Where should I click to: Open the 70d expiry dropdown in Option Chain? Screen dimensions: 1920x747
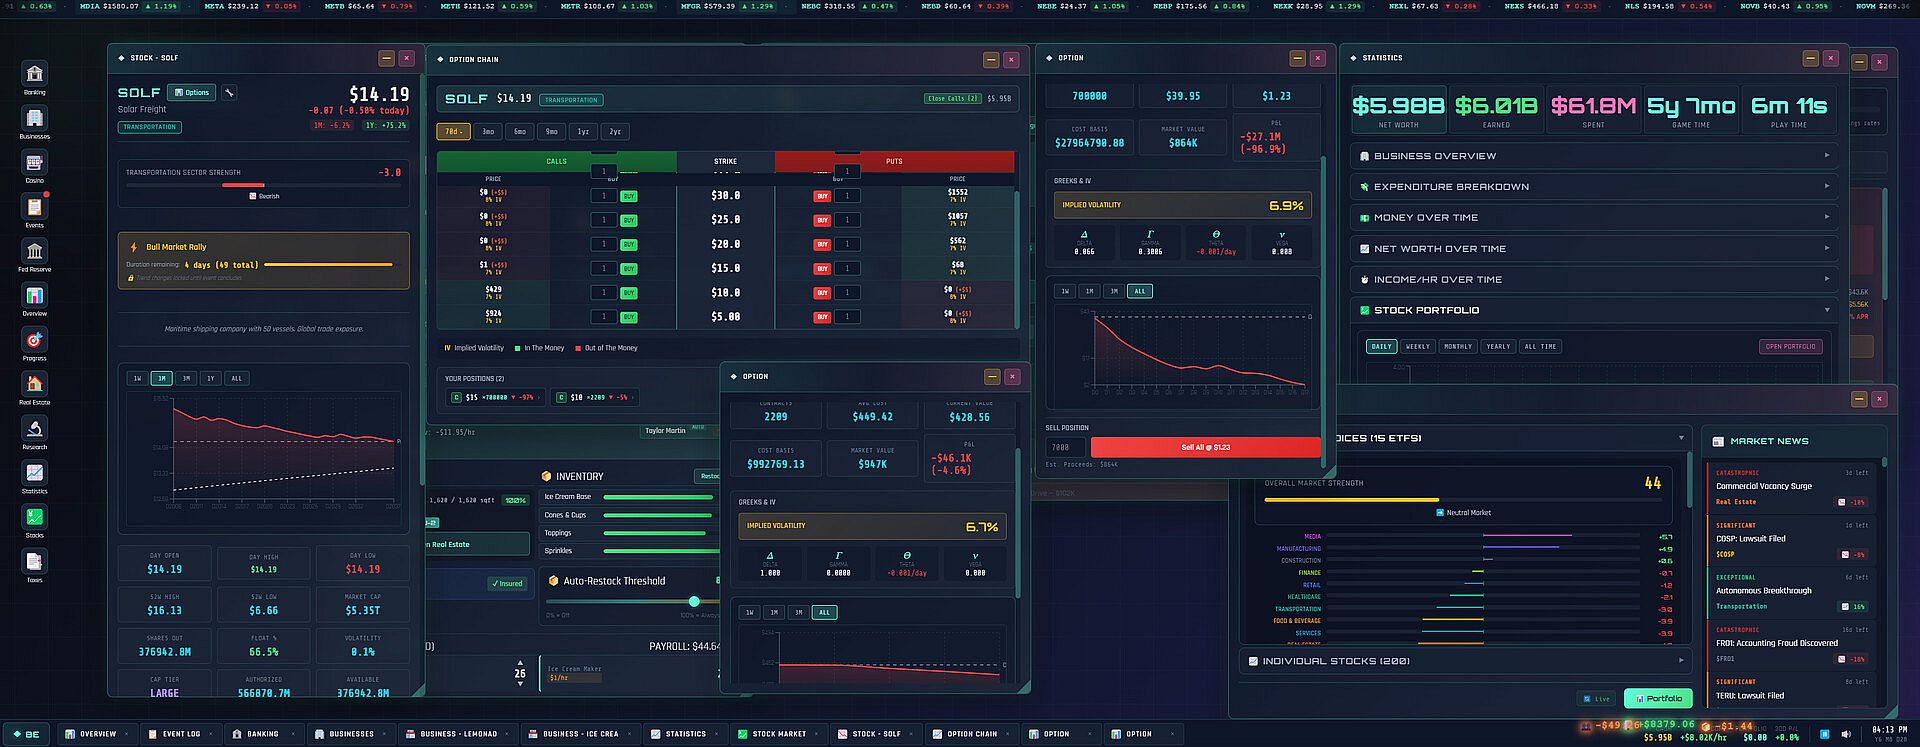pyautogui.click(x=453, y=132)
